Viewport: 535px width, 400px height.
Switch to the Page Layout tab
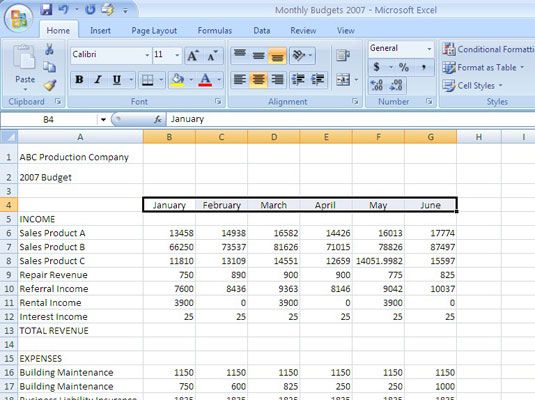pyautogui.click(x=154, y=31)
